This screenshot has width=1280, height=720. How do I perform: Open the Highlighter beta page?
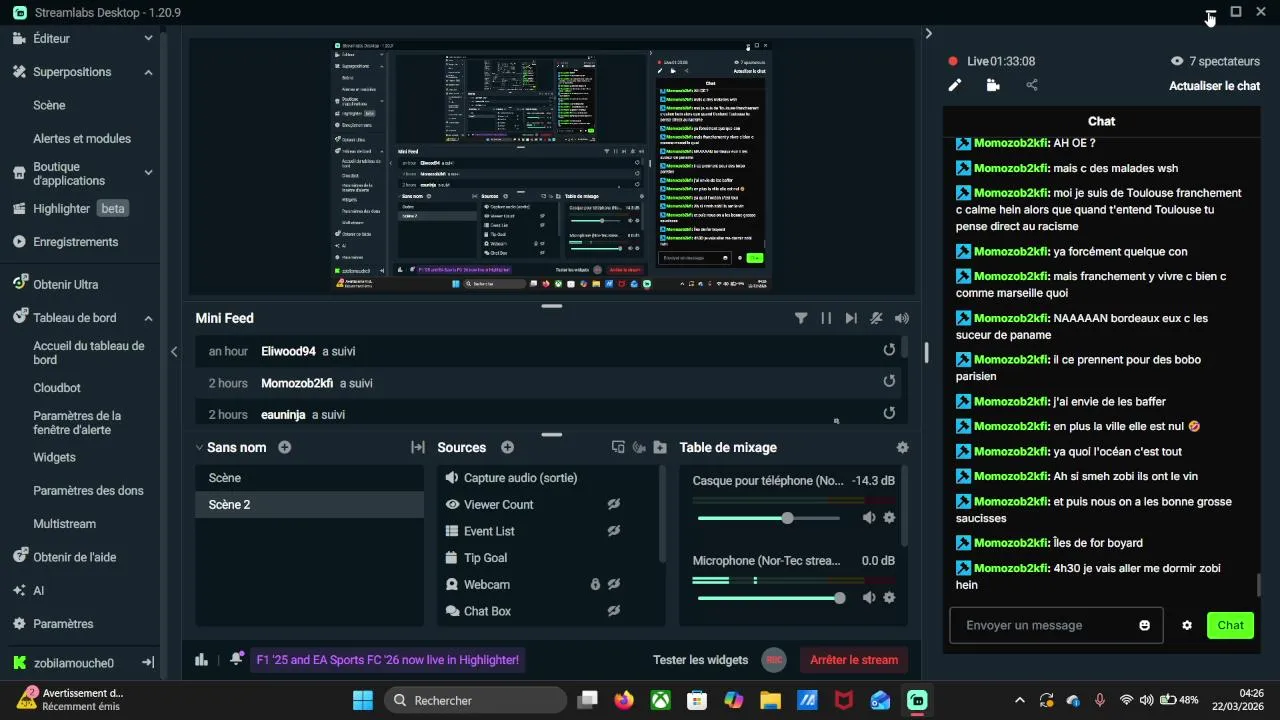pyautogui.click(x=80, y=209)
